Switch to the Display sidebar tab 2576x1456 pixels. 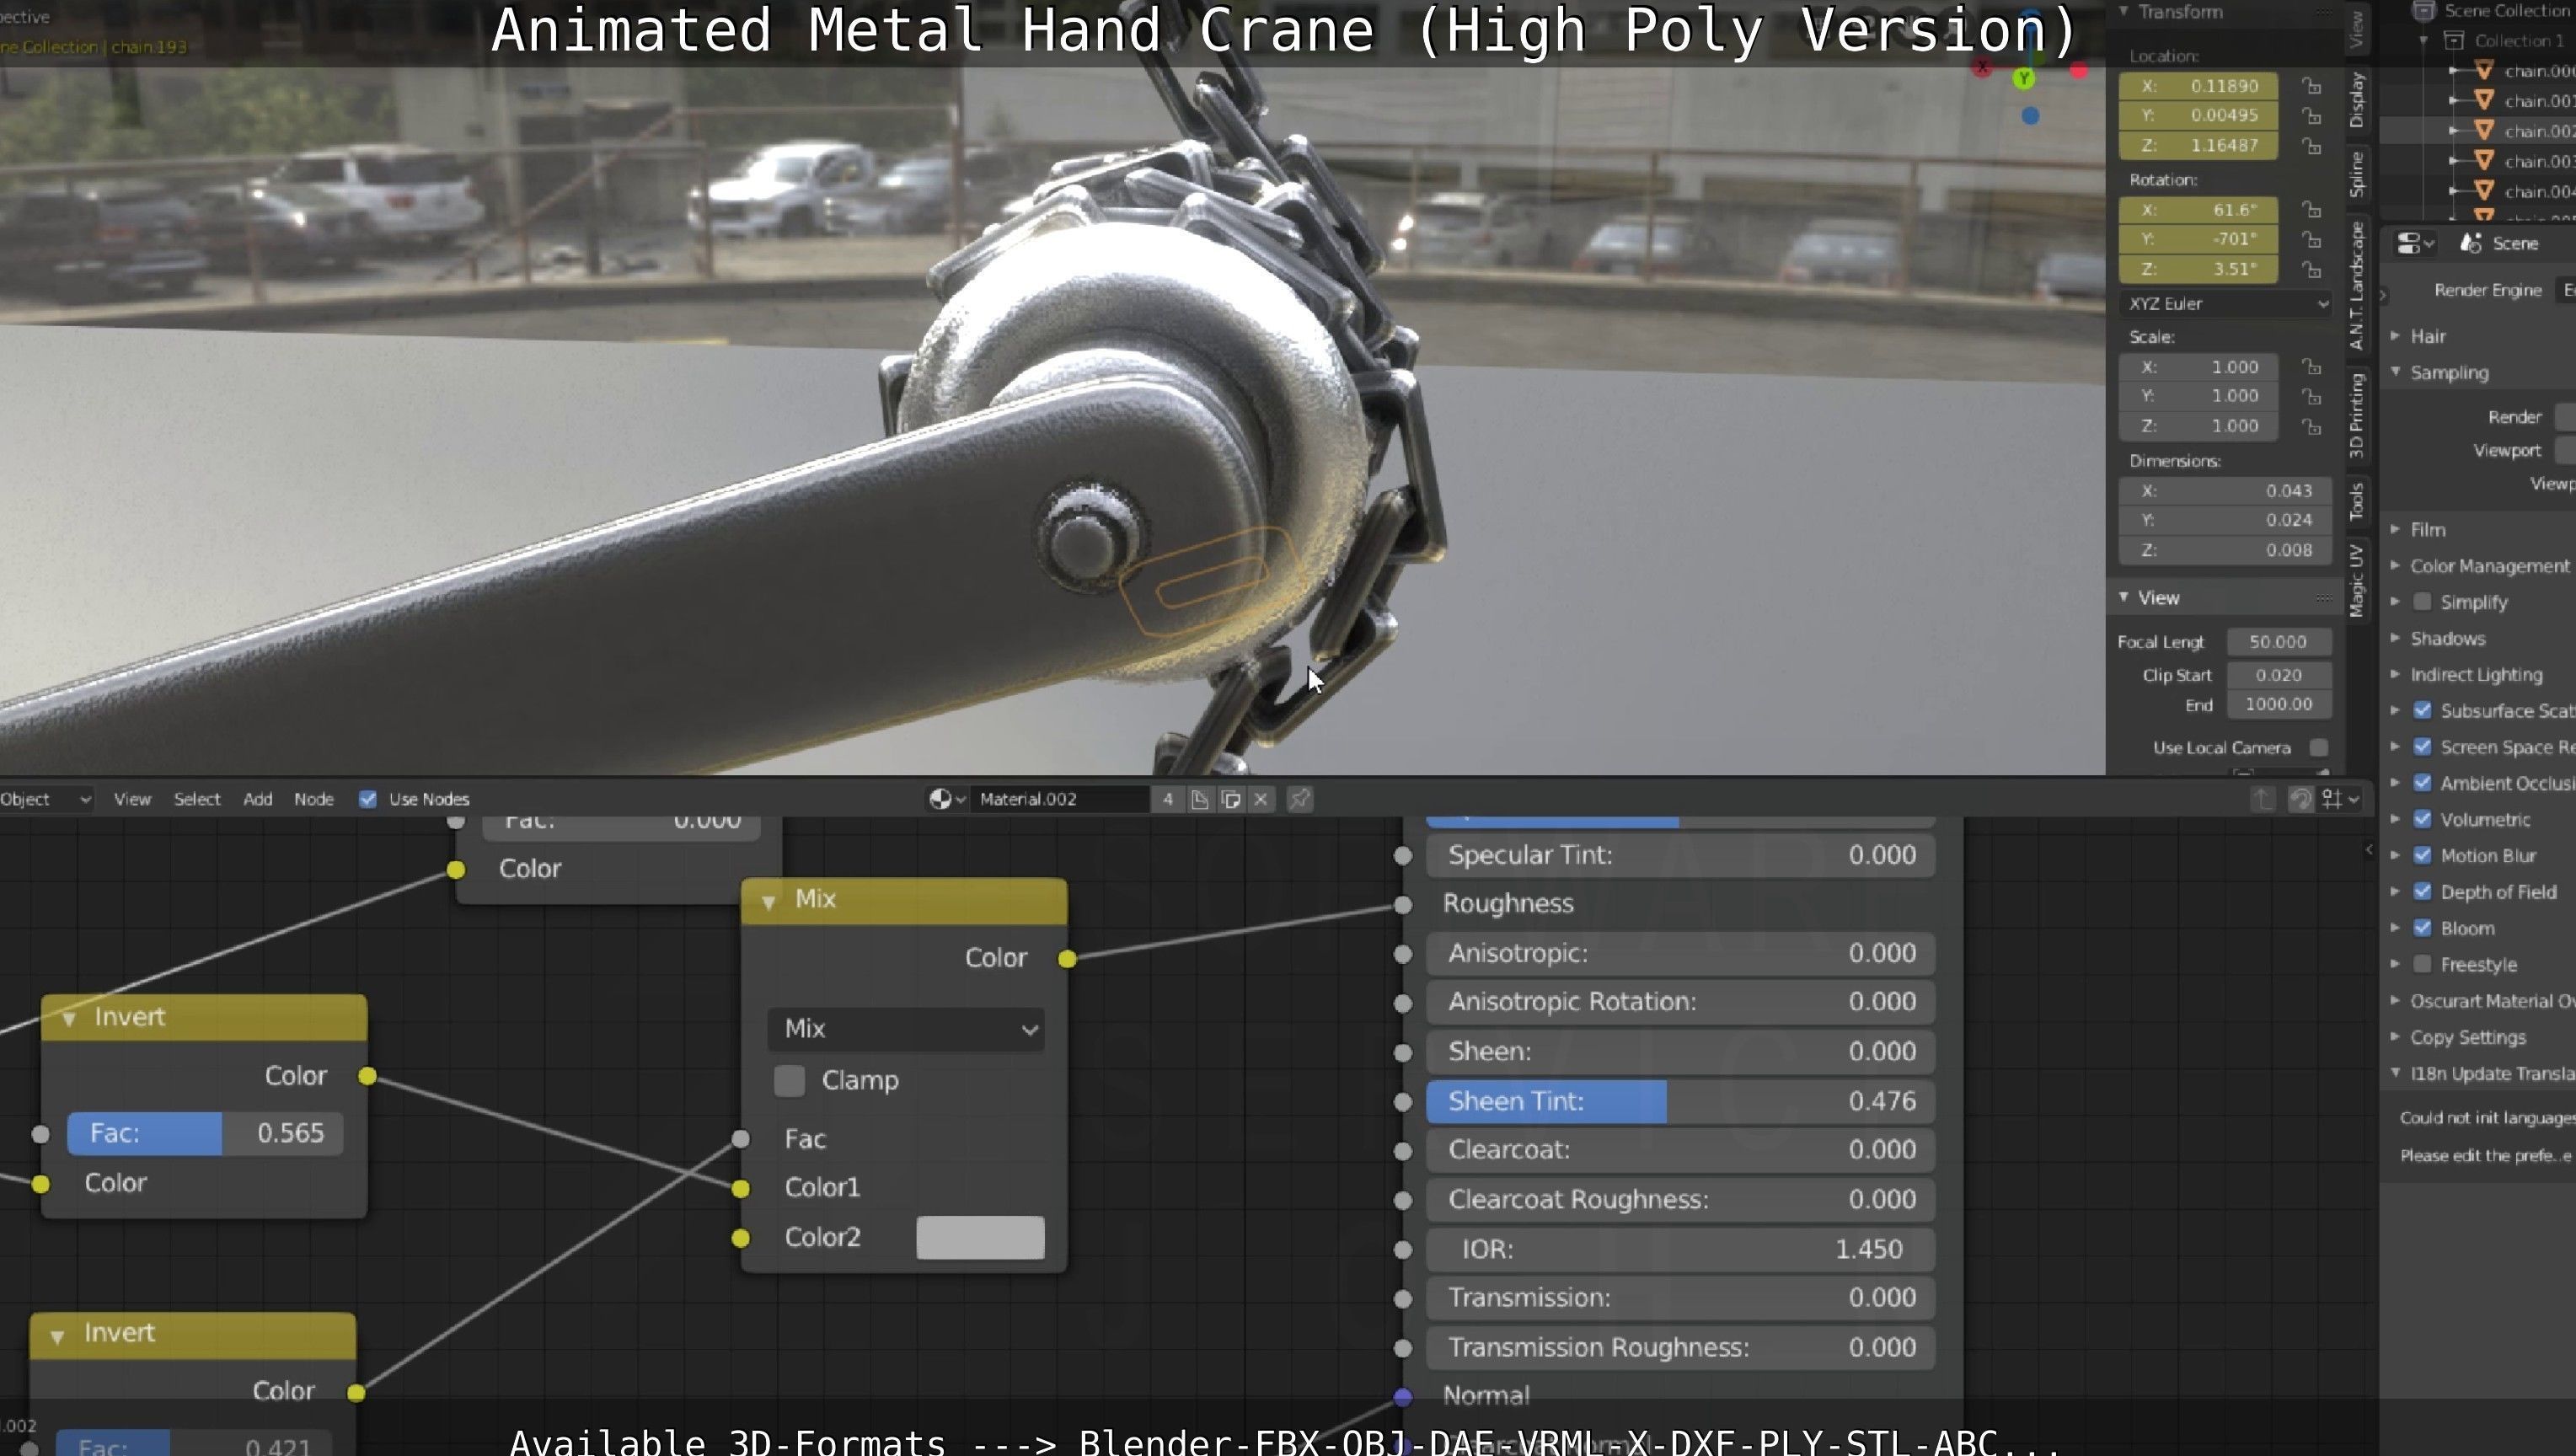2357,100
